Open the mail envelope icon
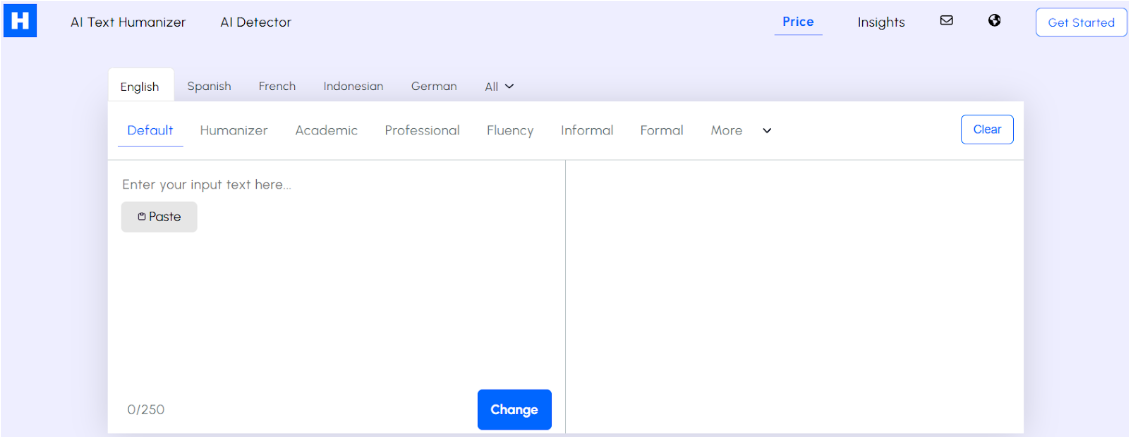Viewport: 1131px width, 437px height. 946,21
